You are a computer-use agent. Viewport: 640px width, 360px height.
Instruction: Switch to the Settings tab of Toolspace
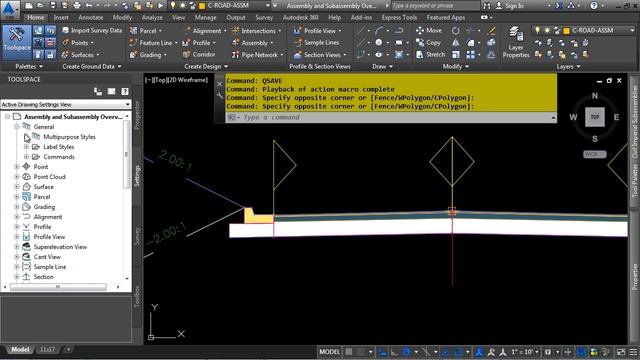point(137,176)
